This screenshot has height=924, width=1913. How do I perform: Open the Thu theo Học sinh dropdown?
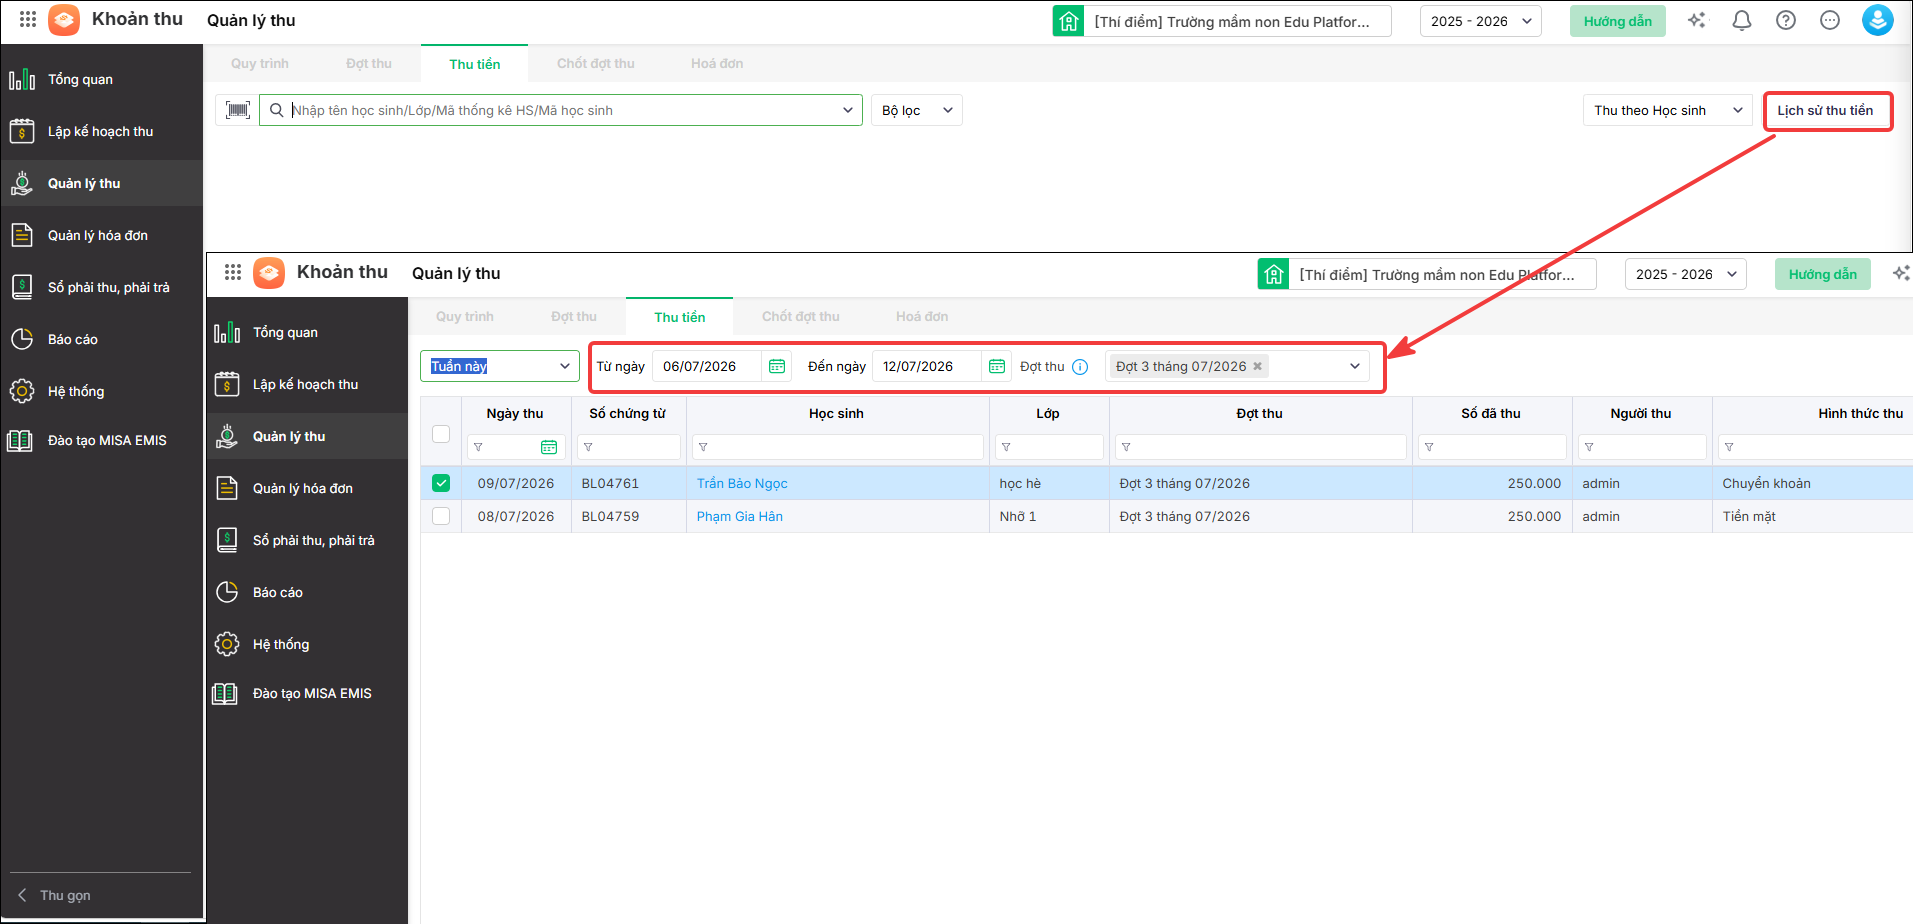tap(1668, 110)
